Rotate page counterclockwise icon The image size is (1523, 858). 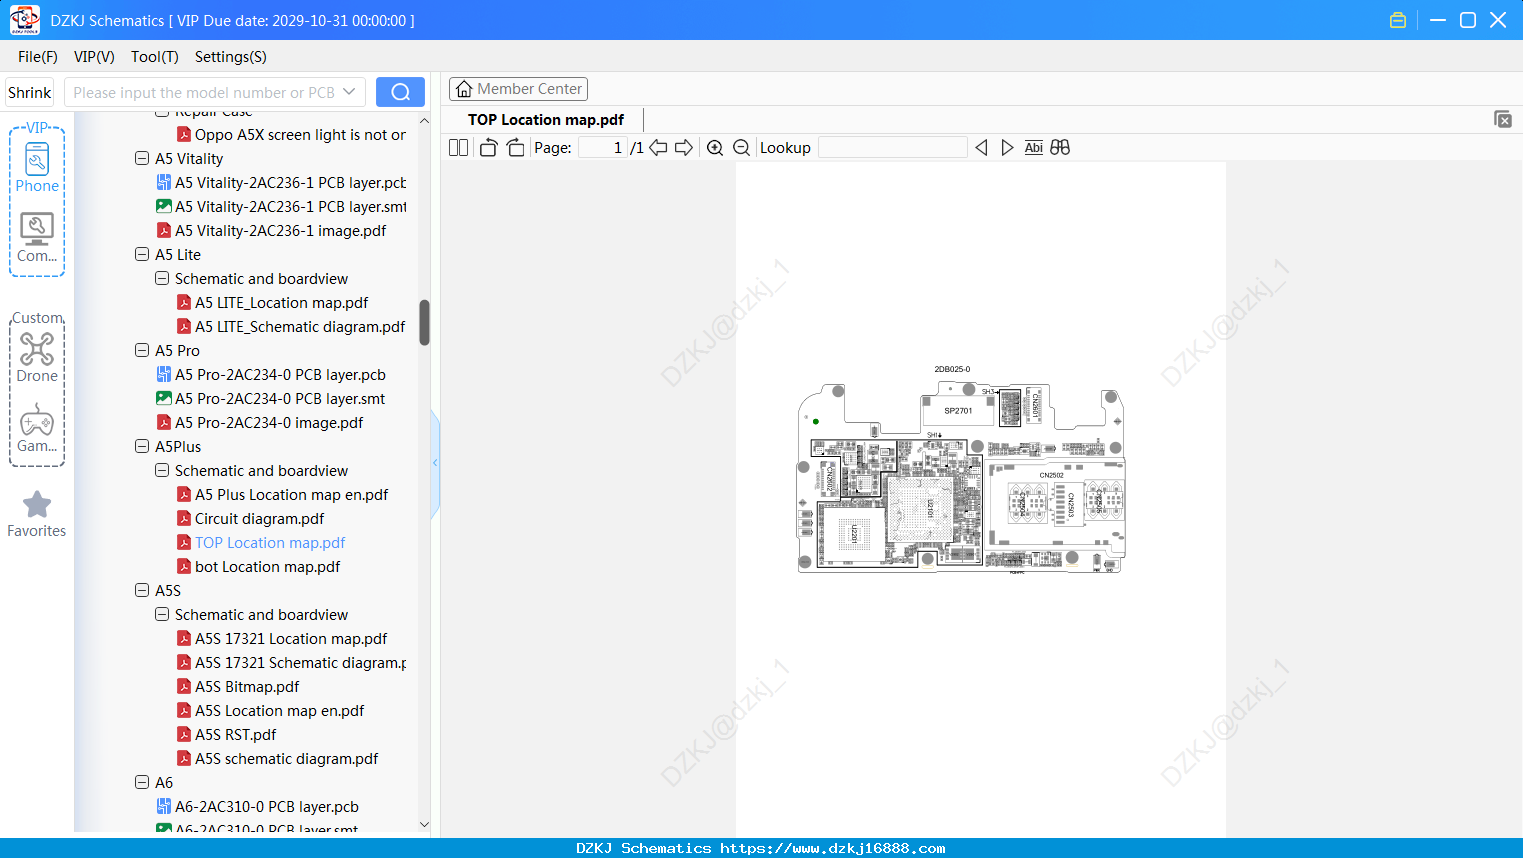pyautogui.click(x=488, y=148)
